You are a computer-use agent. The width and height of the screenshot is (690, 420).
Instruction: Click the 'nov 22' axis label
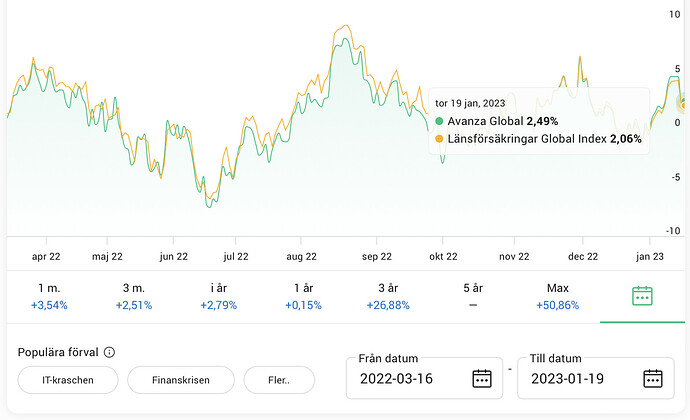click(x=514, y=257)
